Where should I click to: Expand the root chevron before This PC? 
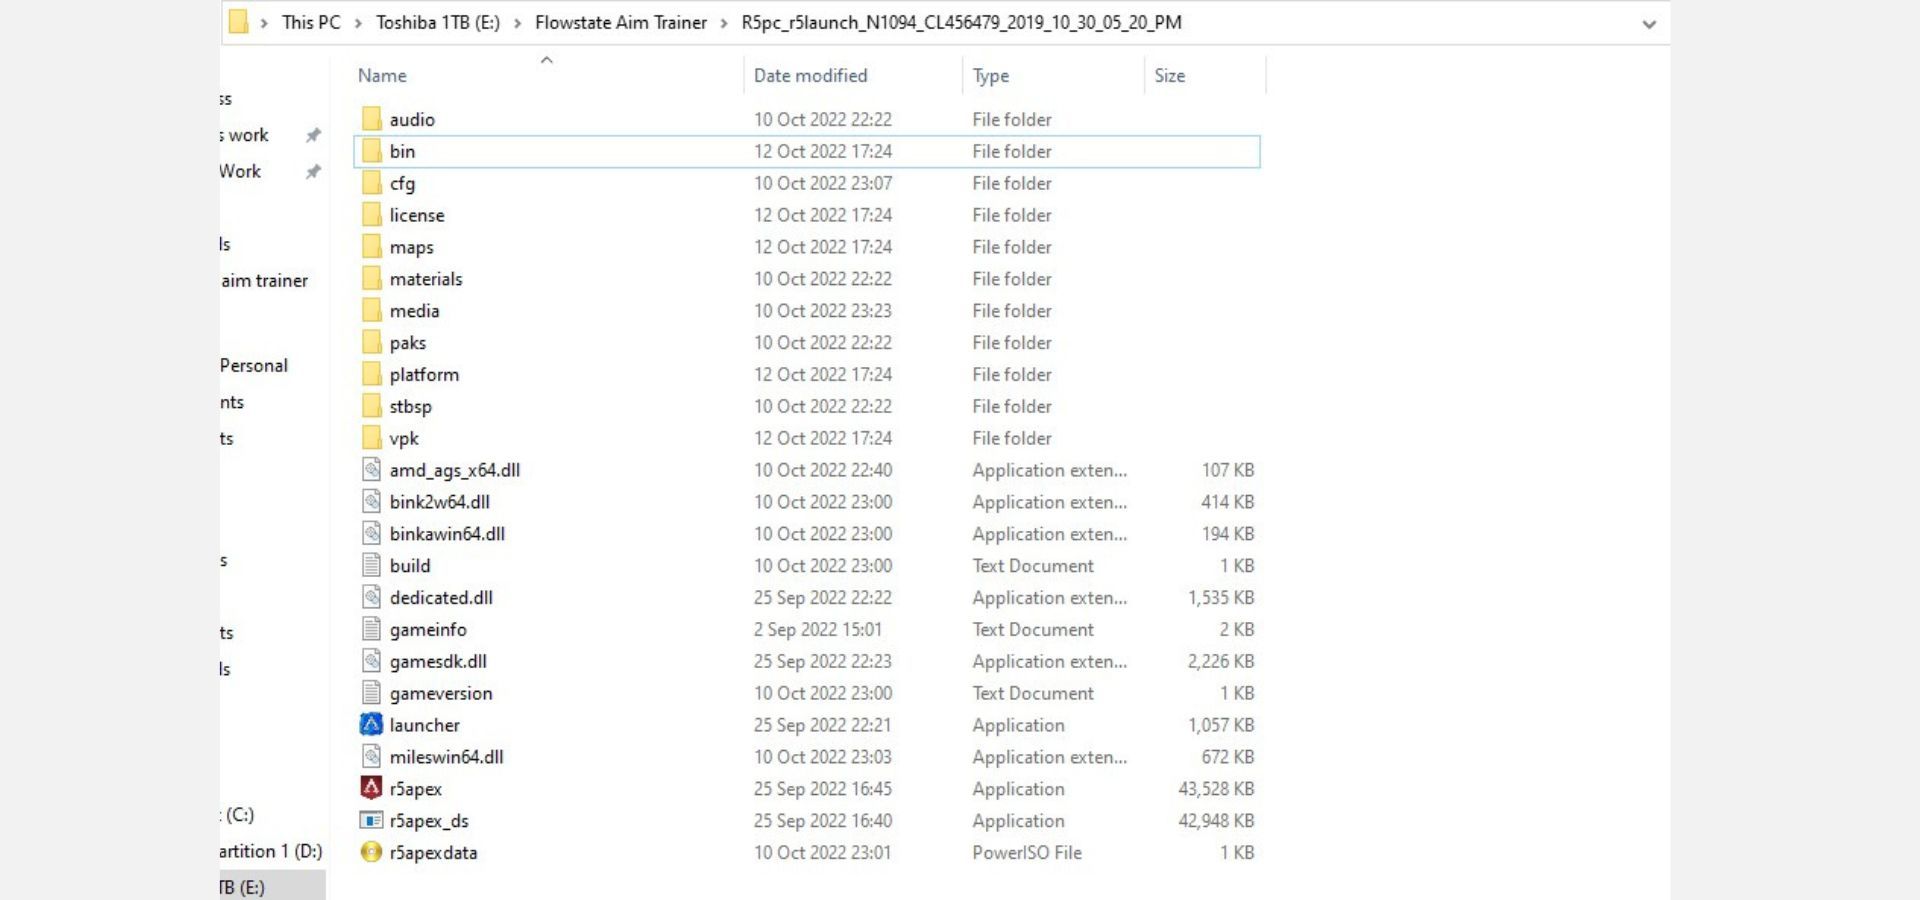[x=264, y=23]
